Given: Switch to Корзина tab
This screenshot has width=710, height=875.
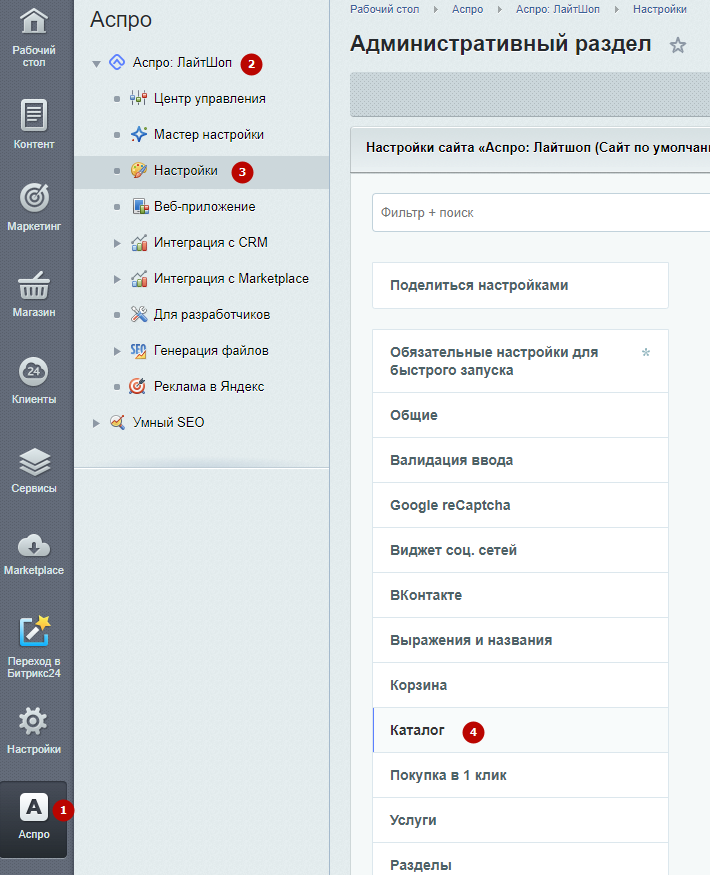Looking at the screenshot, I should [x=520, y=685].
